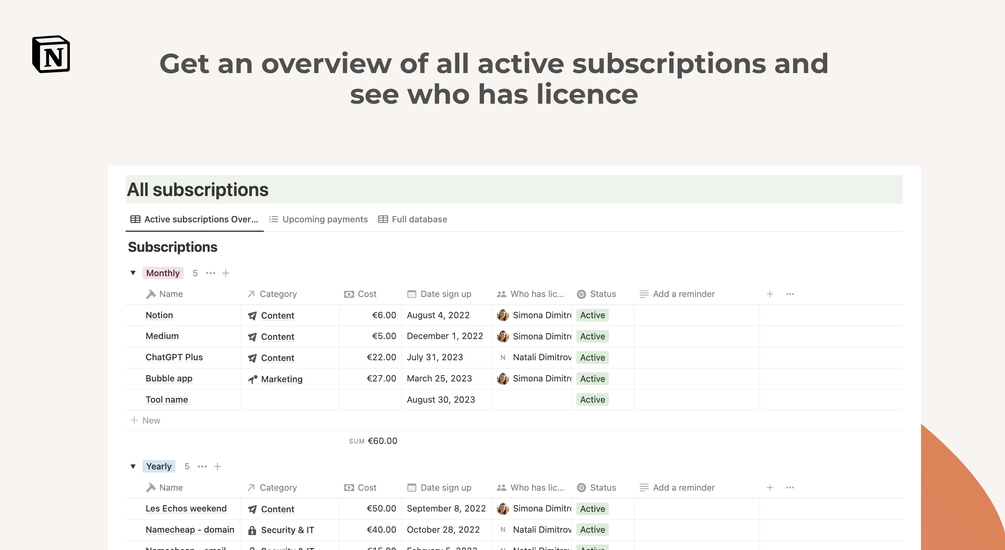Add a new item to the Yearly group

(217, 467)
